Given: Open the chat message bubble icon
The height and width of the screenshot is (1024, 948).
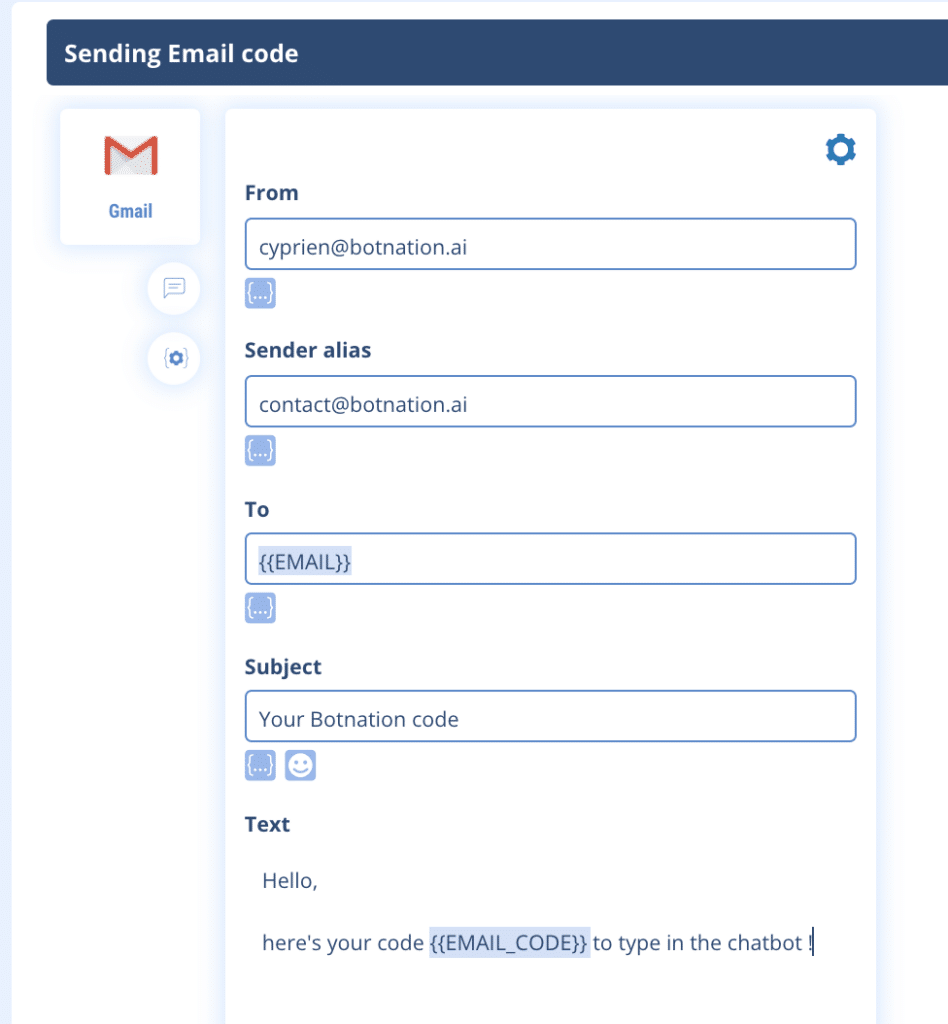Looking at the screenshot, I should pyautogui.click(x=174, y=288).
